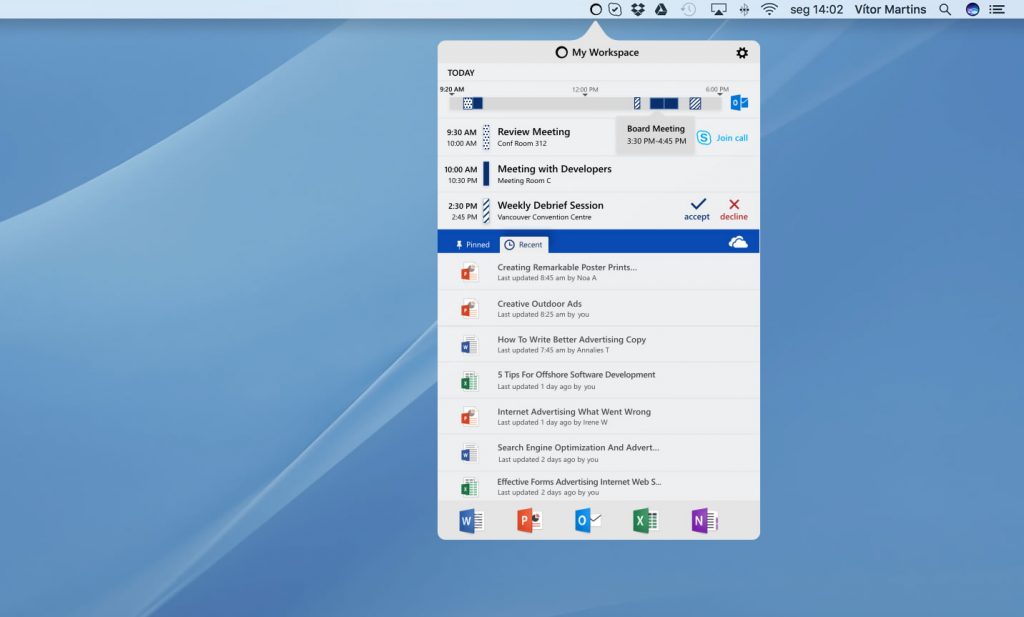The height and width of the screenshot is (617, 1024).
Task: Select the Board Meeting block on the timeline
Action: pyautogui.click(x=664, y=103)
